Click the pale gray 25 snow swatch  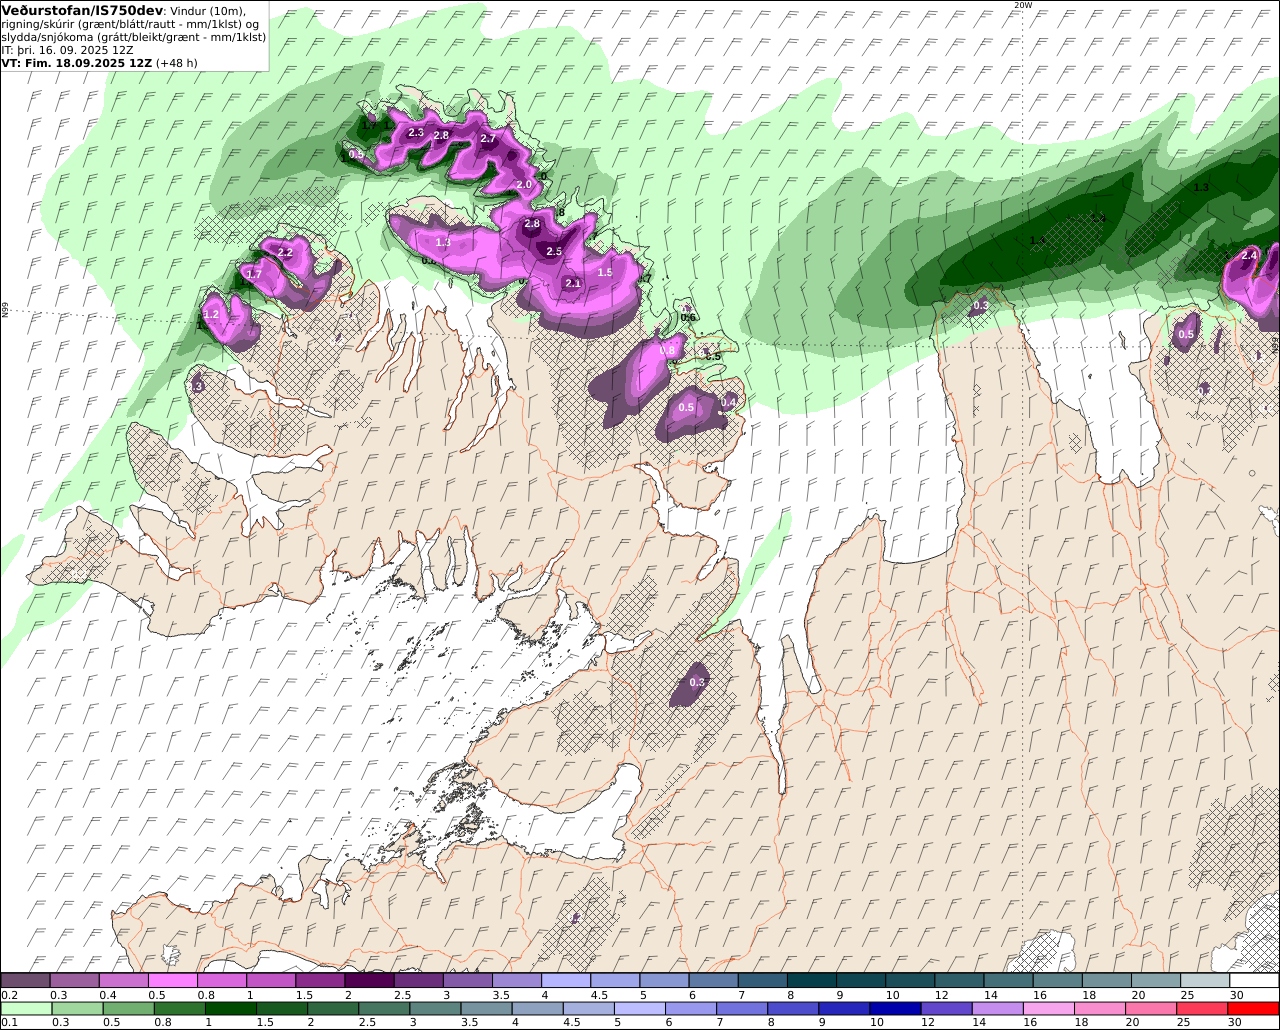point(1205,980)
